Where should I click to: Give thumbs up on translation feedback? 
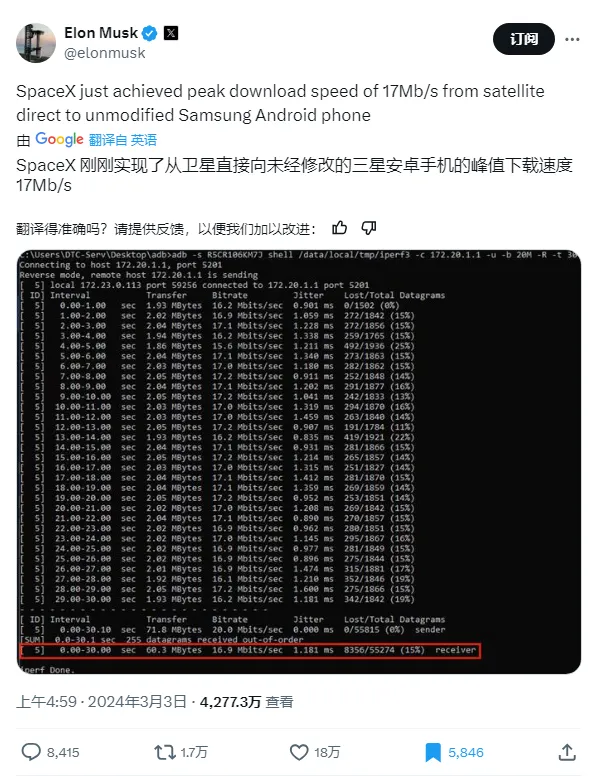(x=340, y=228)
